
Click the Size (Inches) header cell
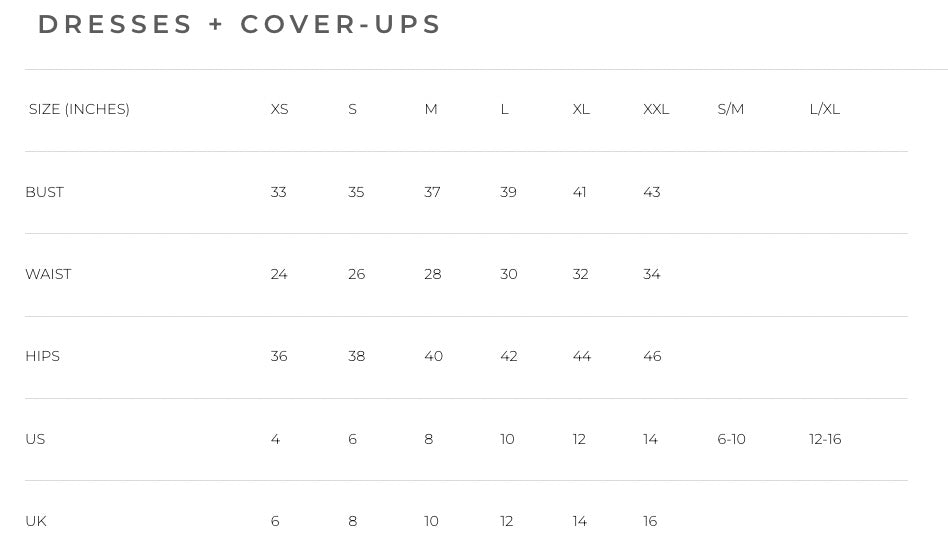point(79,109)
